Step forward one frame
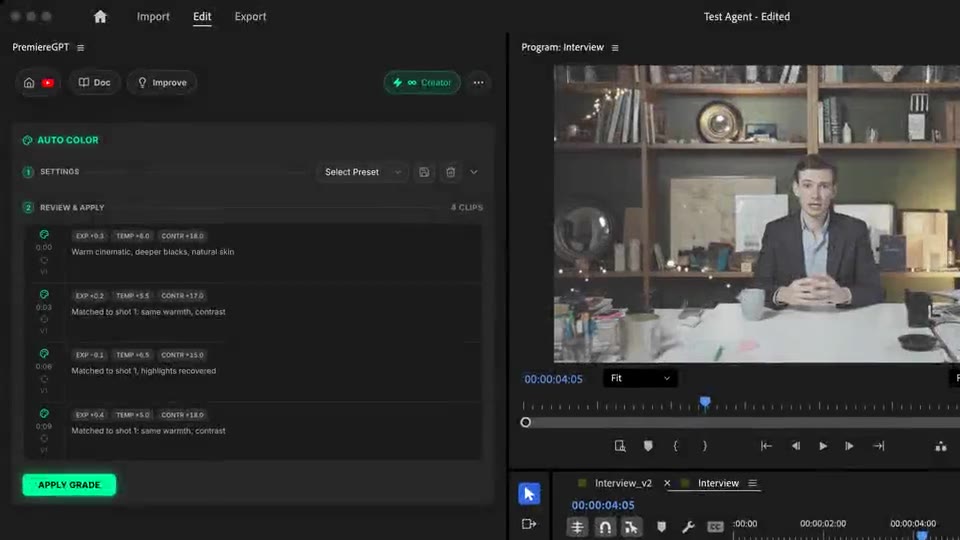 point(849,446)
